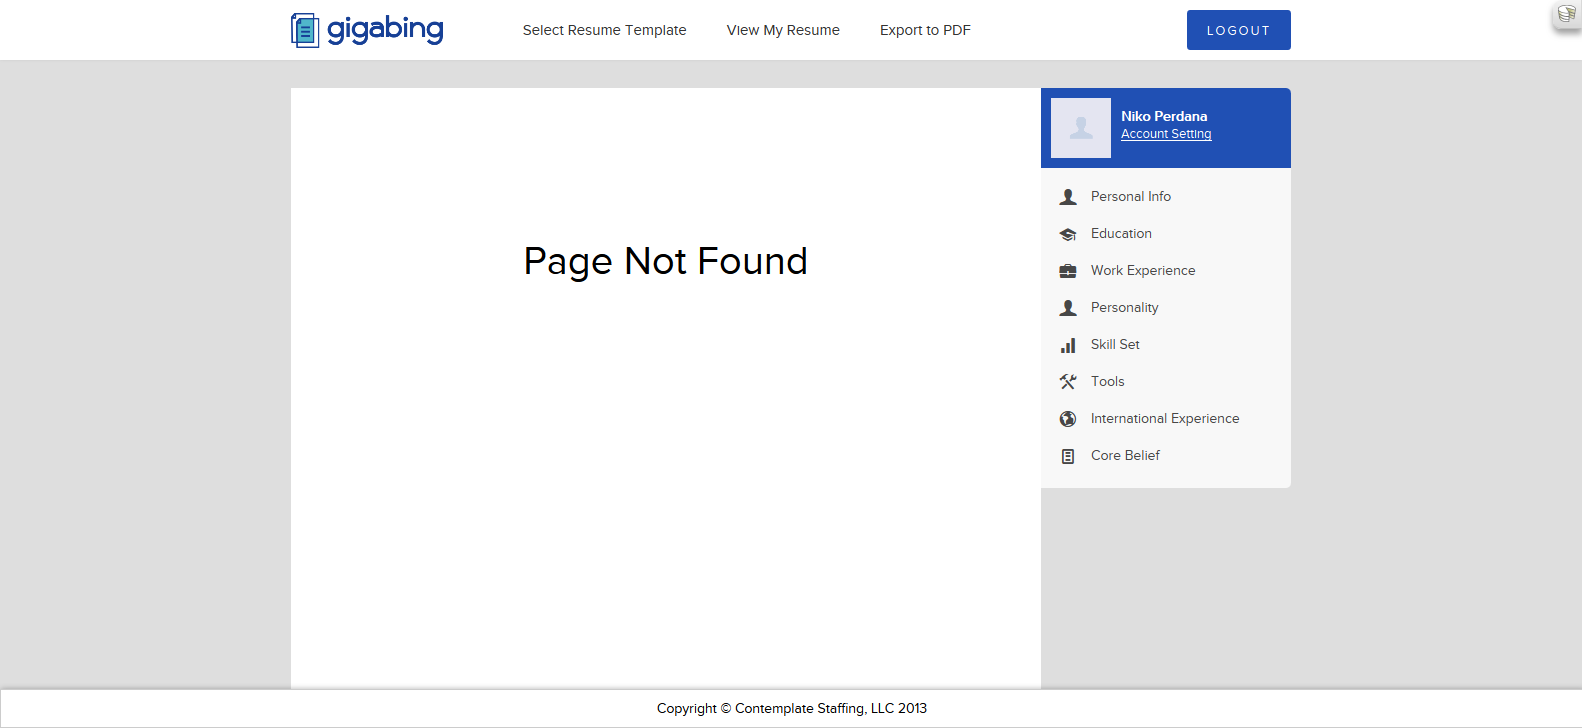The height and width of the screenshot is (728, 1582).
Task: Click the person icon beside Personal Info
Action: (x=1068, y=197)
